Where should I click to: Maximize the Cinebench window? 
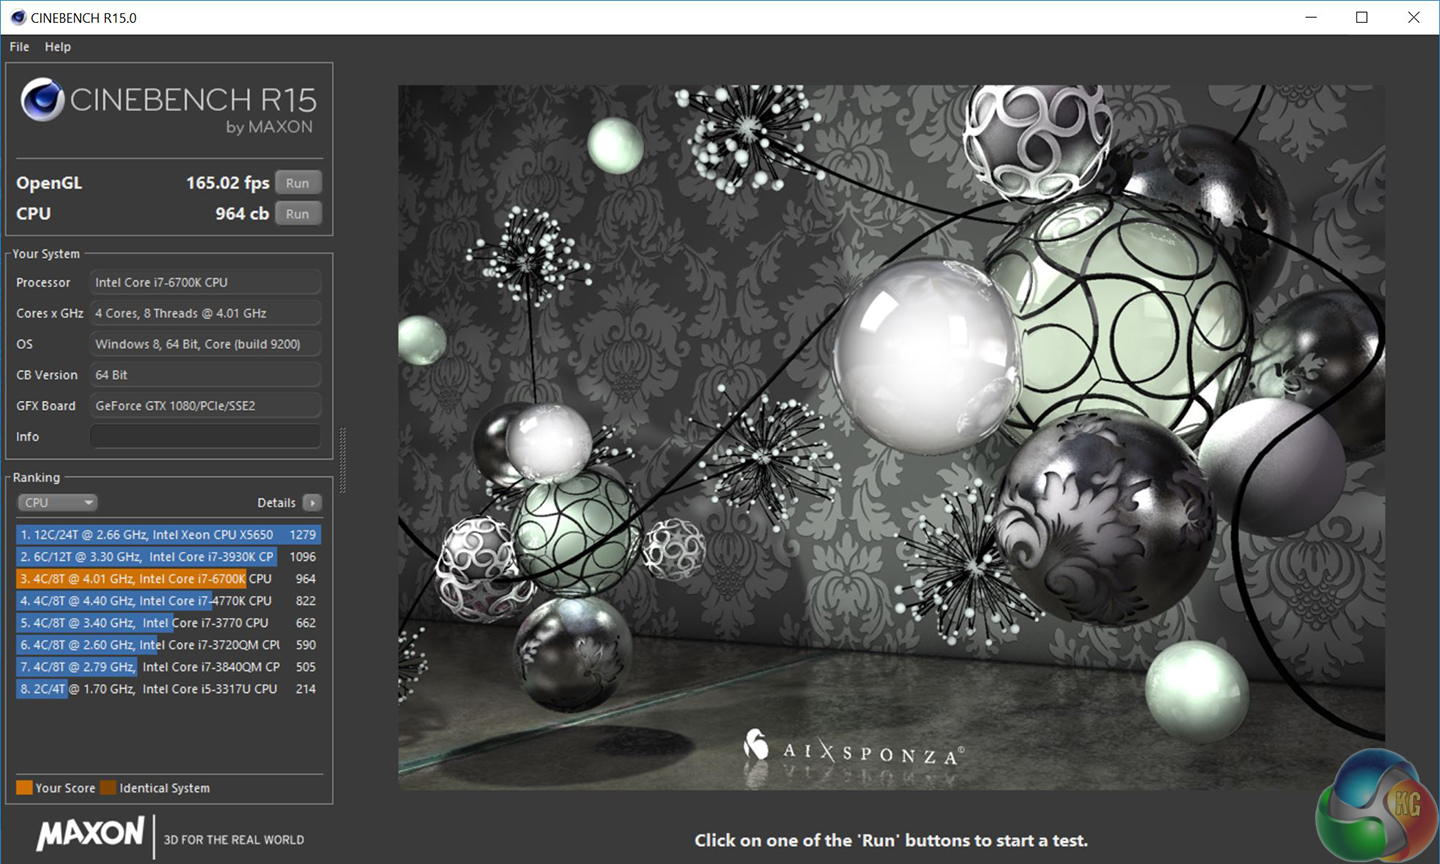tap(1361, 17)
